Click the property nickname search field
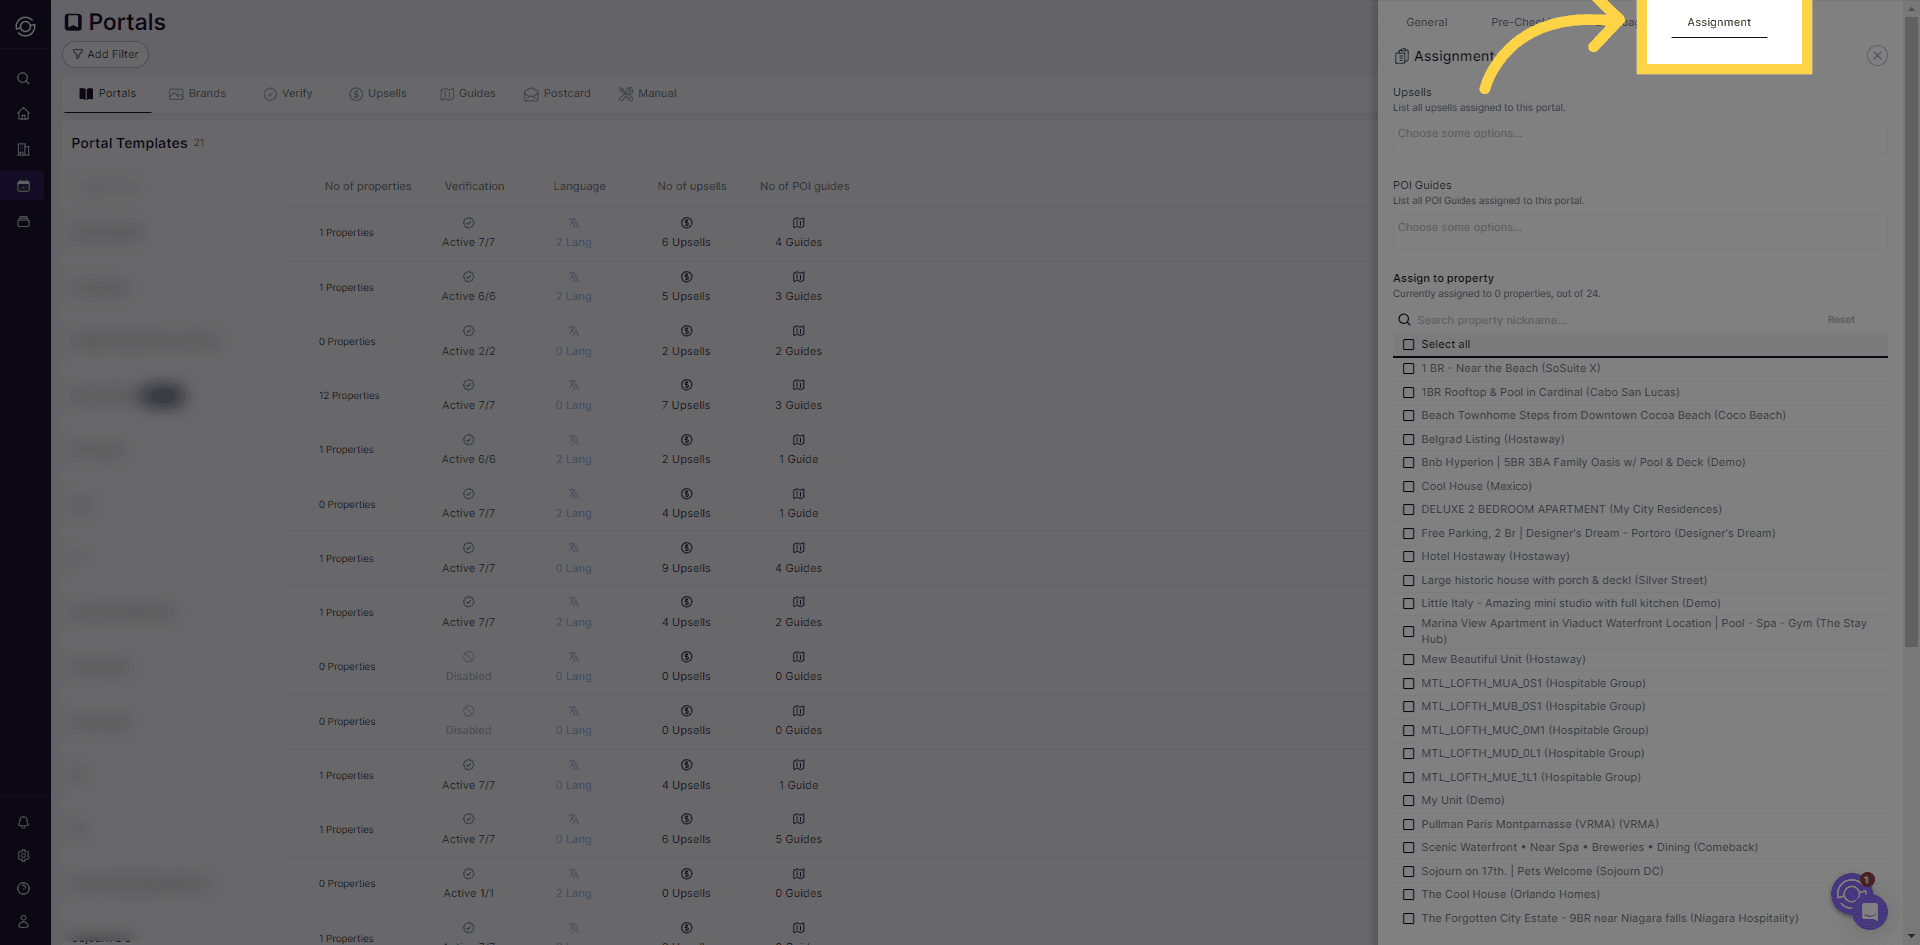The height and width of the screenshot is (945, 1920). click(x=1560, y=319)
